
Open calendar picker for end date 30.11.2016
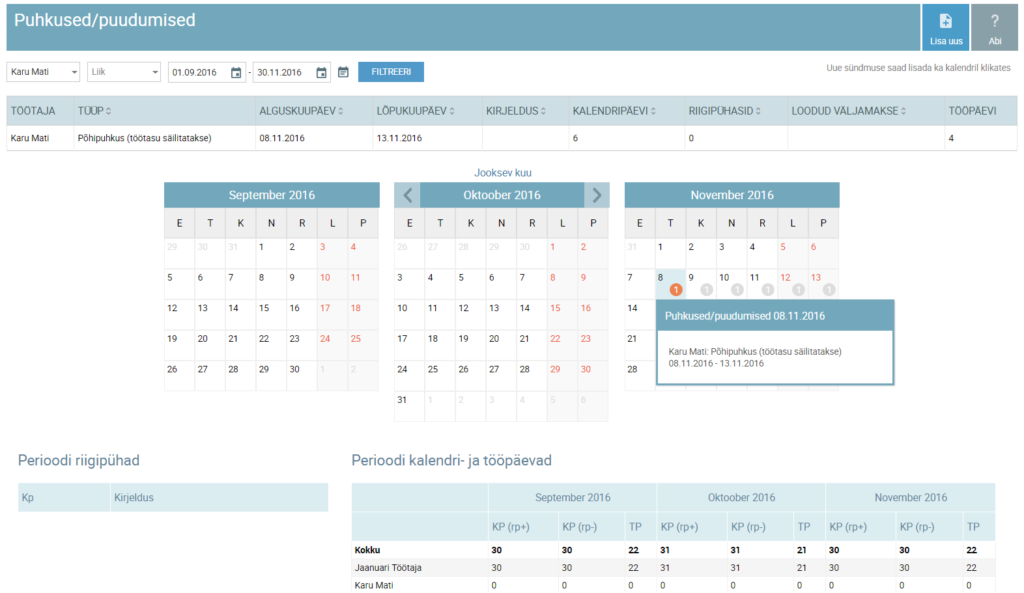click(321, 72)
